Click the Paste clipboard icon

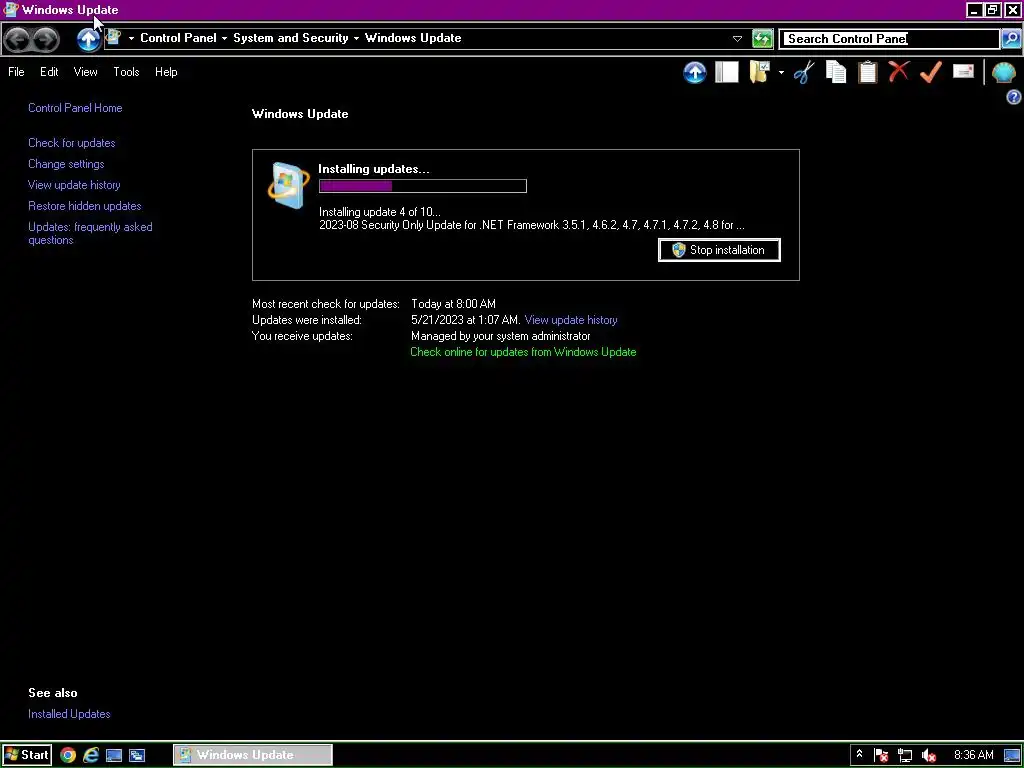point(867,72)
